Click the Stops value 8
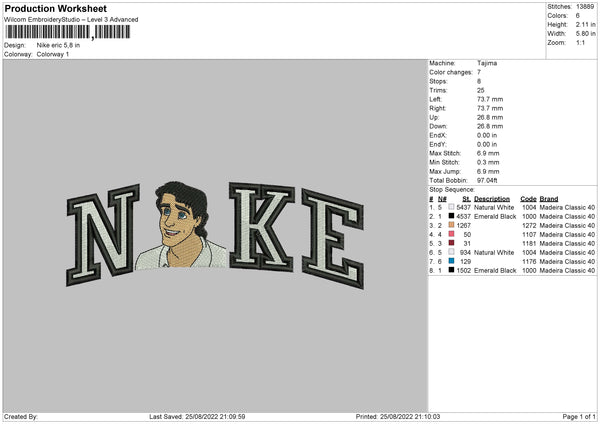 [x=479, y=81]
